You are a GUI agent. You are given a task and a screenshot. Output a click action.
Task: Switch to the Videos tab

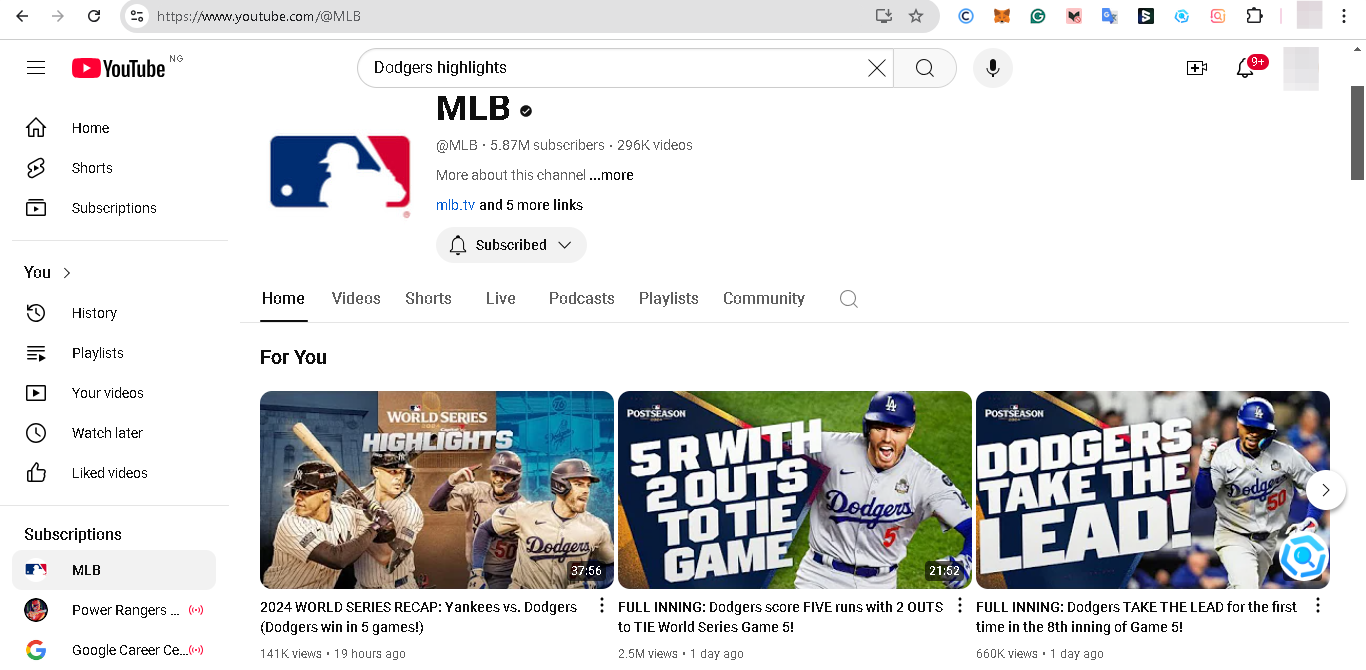coord(356,299)
